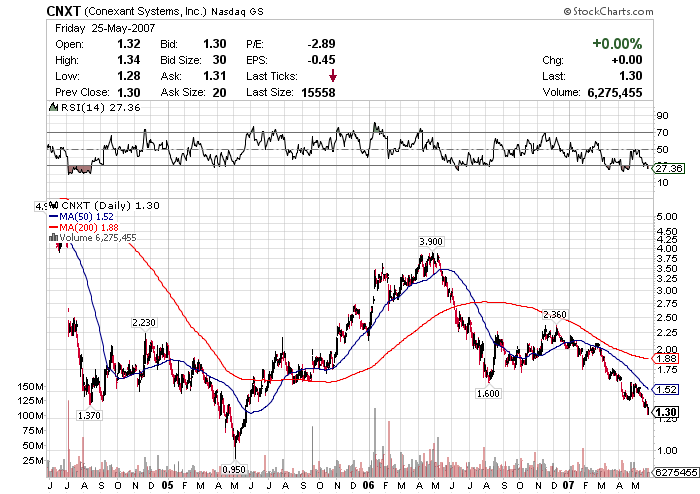700x494 pixels.
Task: Click the EPS value -0.45
Action: (321, 60)
